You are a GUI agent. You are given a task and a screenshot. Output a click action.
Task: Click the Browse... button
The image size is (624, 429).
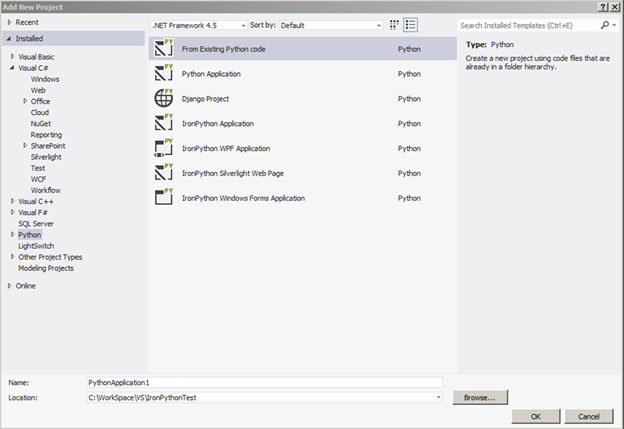480,397
